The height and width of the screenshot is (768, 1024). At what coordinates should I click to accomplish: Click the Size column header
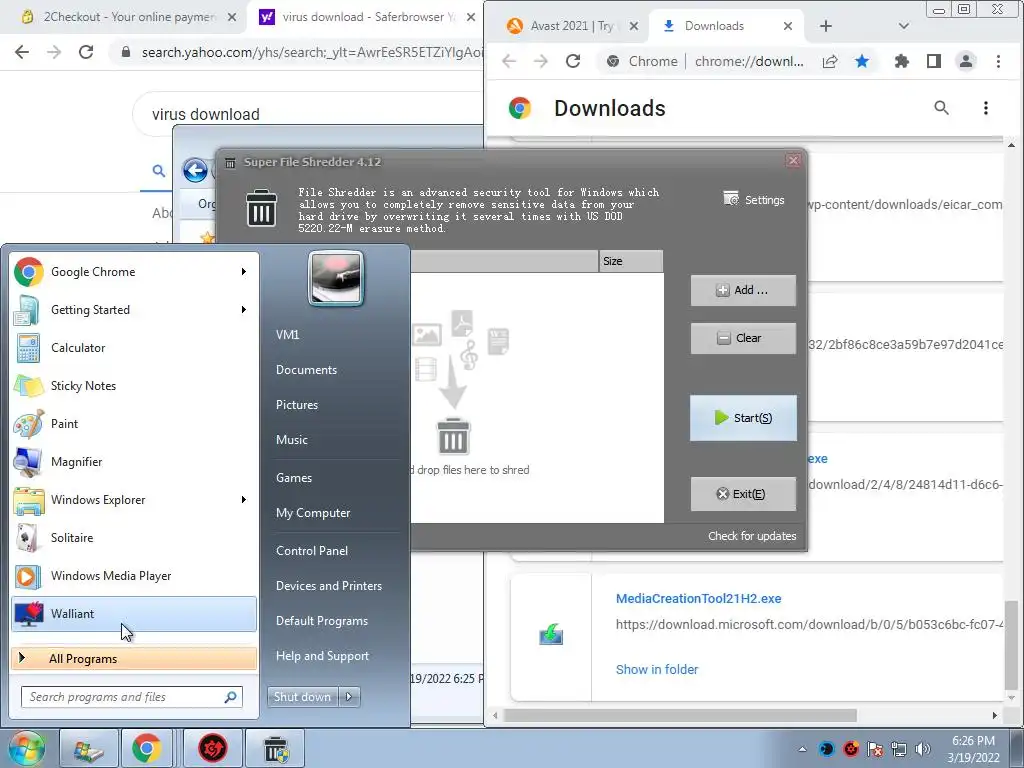click(x=630, y=261)
